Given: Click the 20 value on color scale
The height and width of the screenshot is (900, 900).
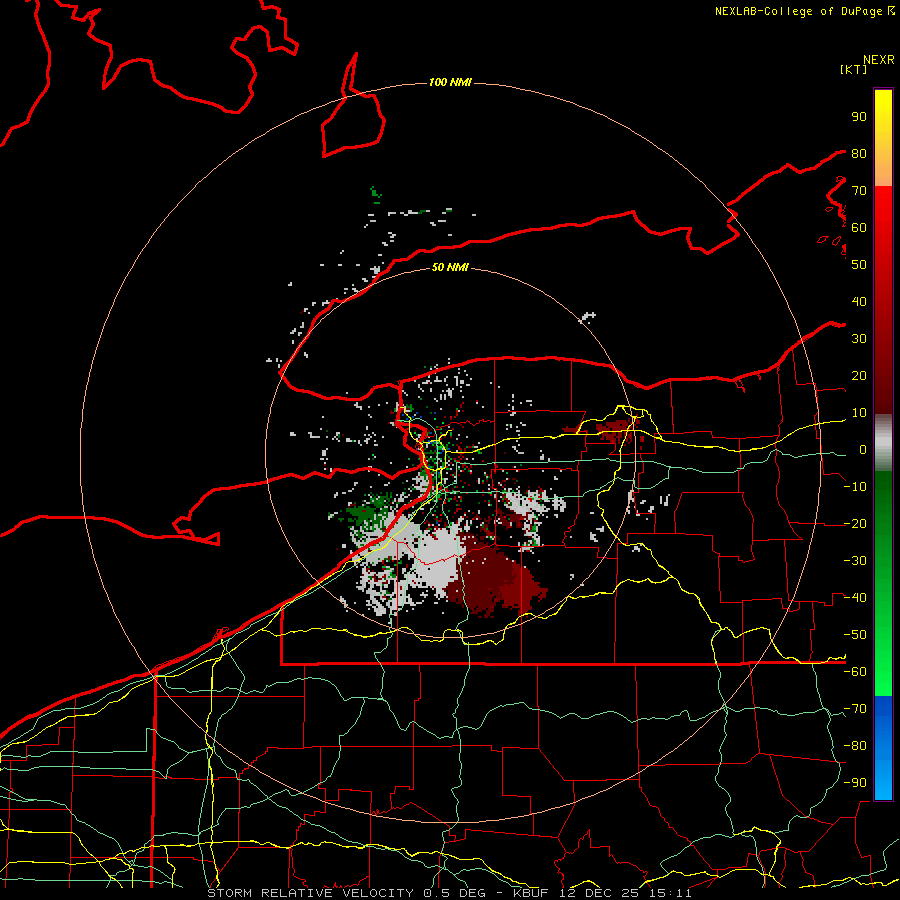Looking at the screenshot, I should (859, 376).
